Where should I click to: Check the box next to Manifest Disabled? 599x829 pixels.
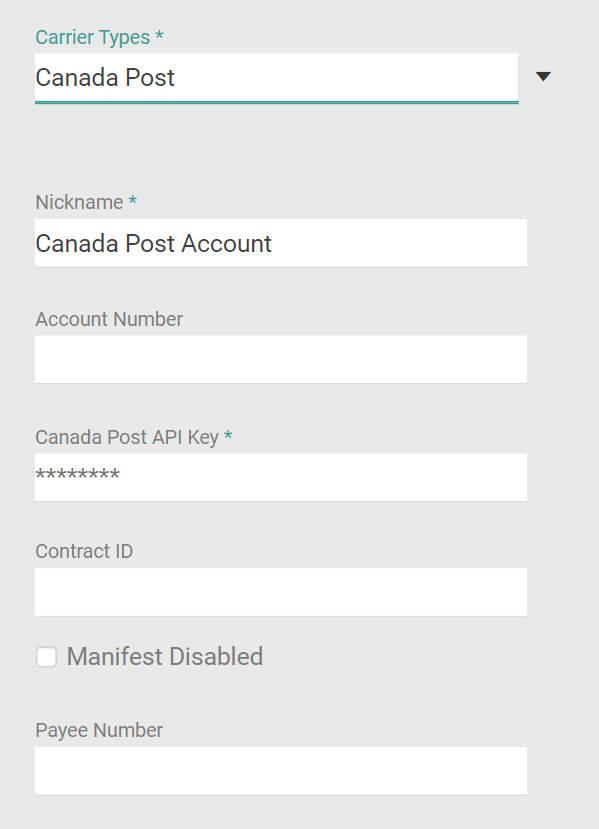pyautogui.click(x=45, y=656)
